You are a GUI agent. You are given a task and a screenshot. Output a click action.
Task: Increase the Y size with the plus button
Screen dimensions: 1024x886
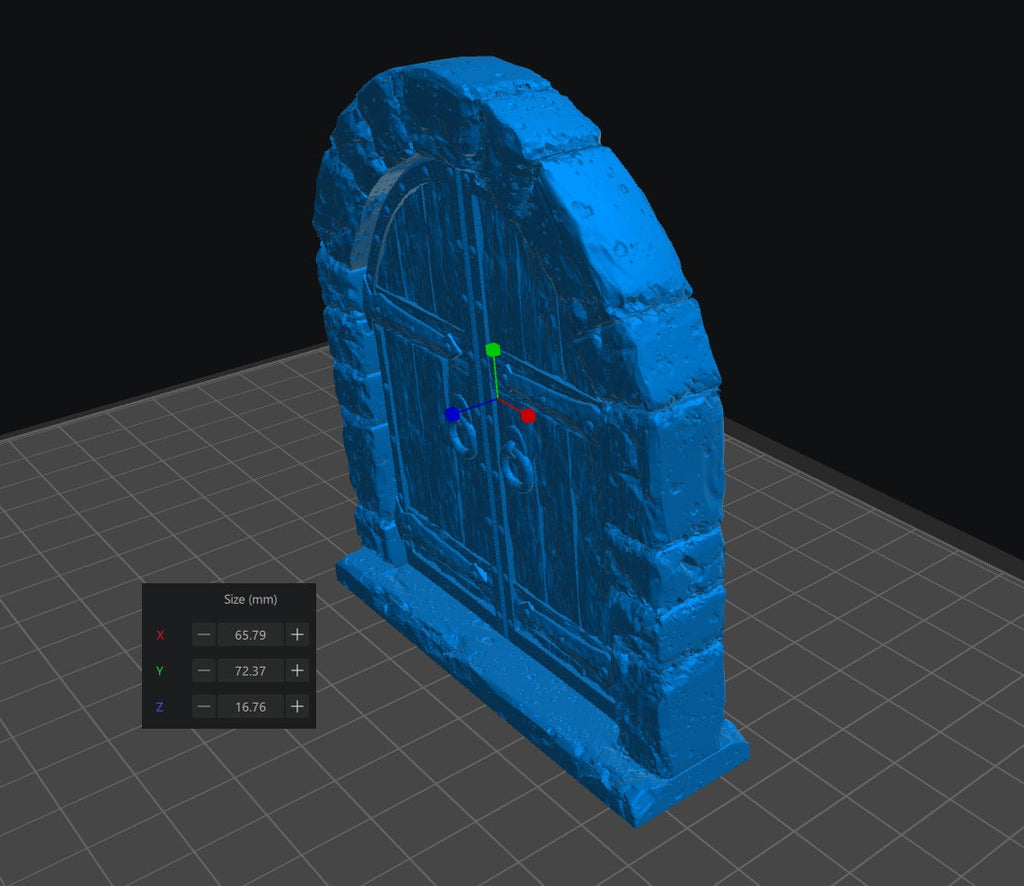pyautogui.click(x=297, y=670)
